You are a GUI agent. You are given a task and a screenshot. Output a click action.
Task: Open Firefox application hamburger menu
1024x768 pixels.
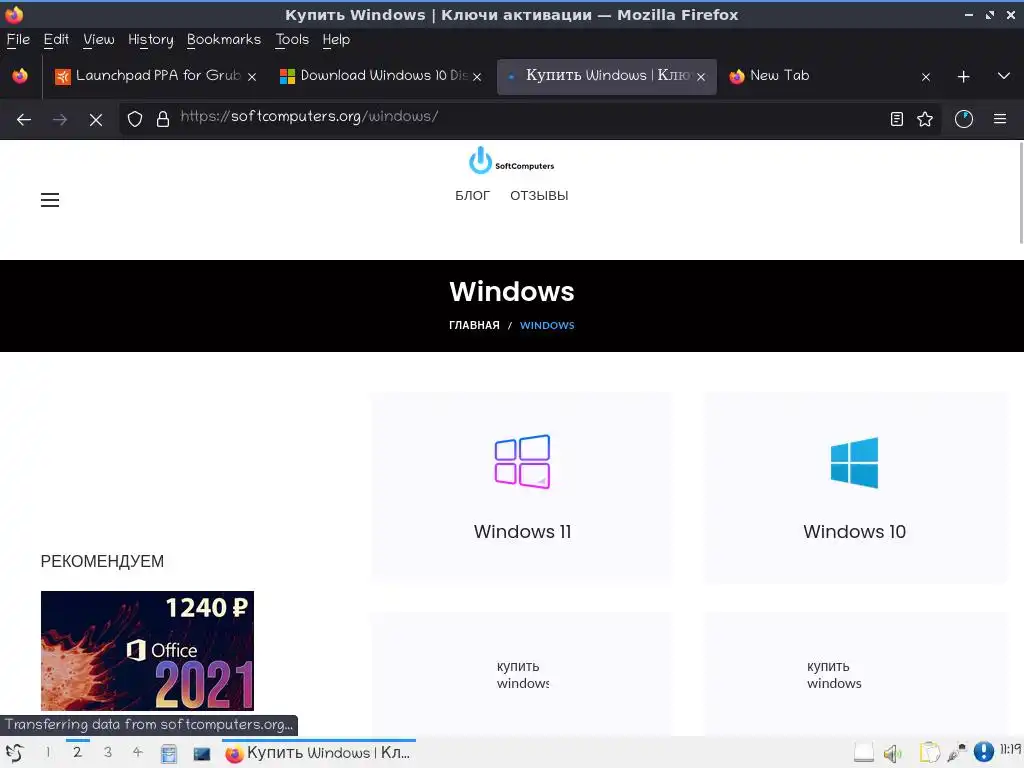(1000, 119)
